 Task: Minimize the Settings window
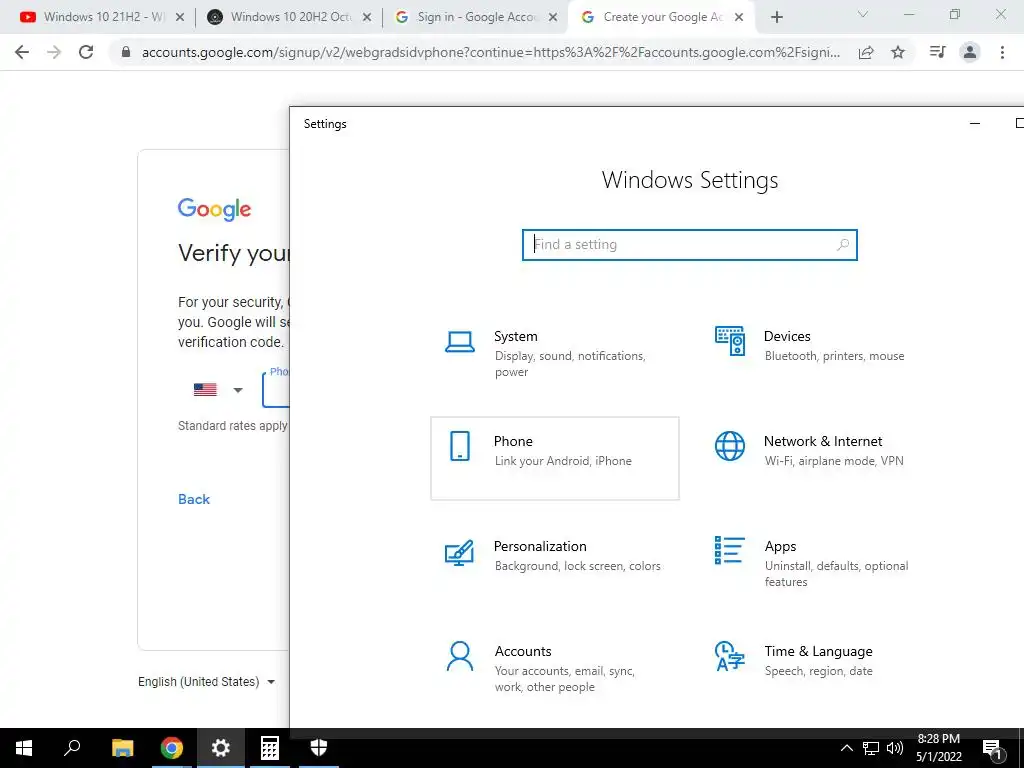[x=975, y=123]
